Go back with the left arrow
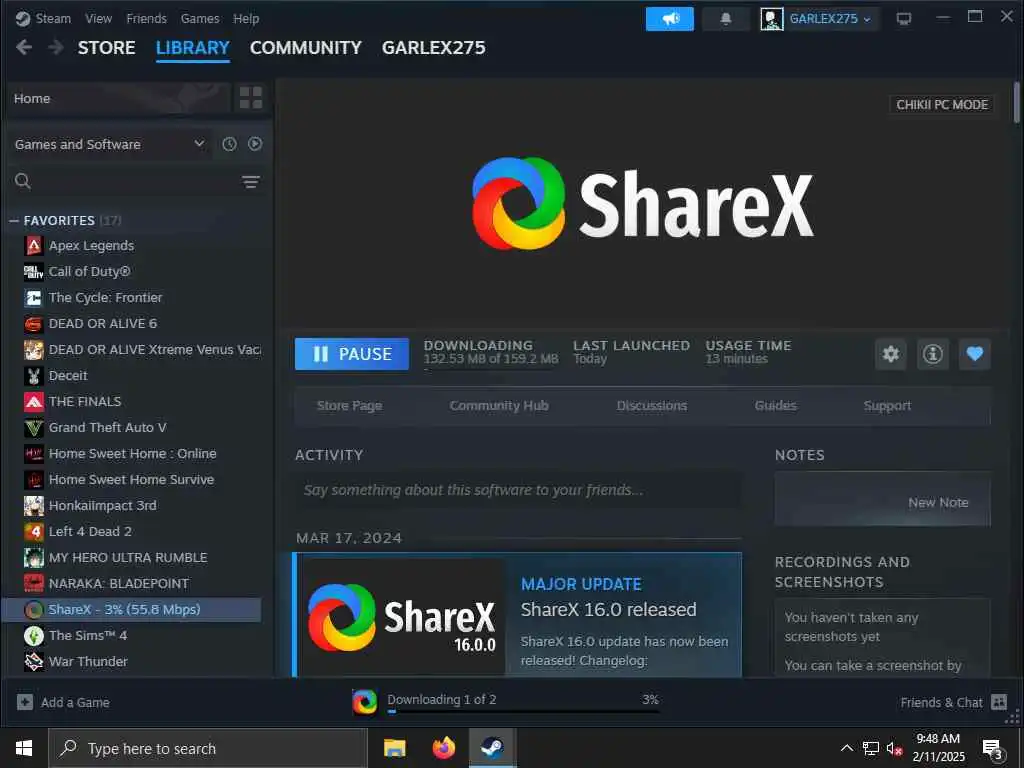The image size is (1024, 768). [x=24, y=47]
